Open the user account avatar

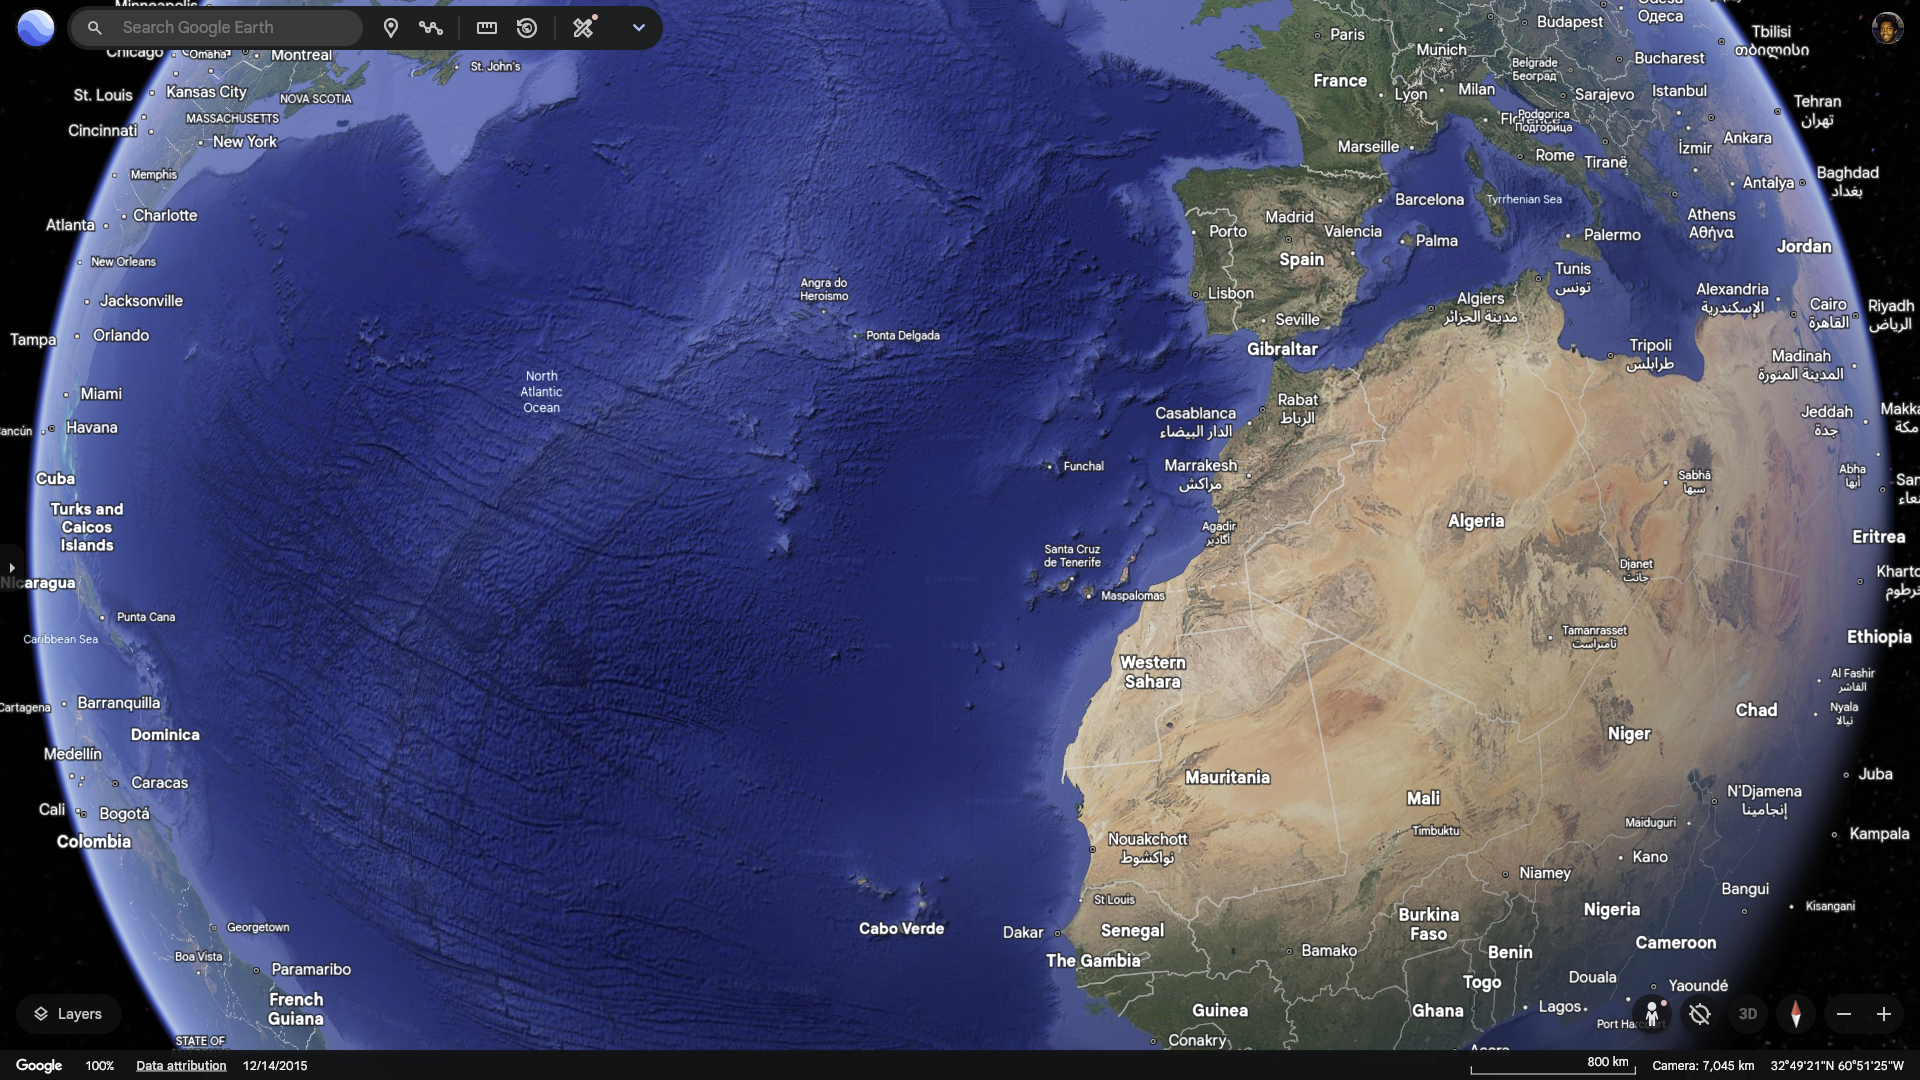(x=1886, y=28)
